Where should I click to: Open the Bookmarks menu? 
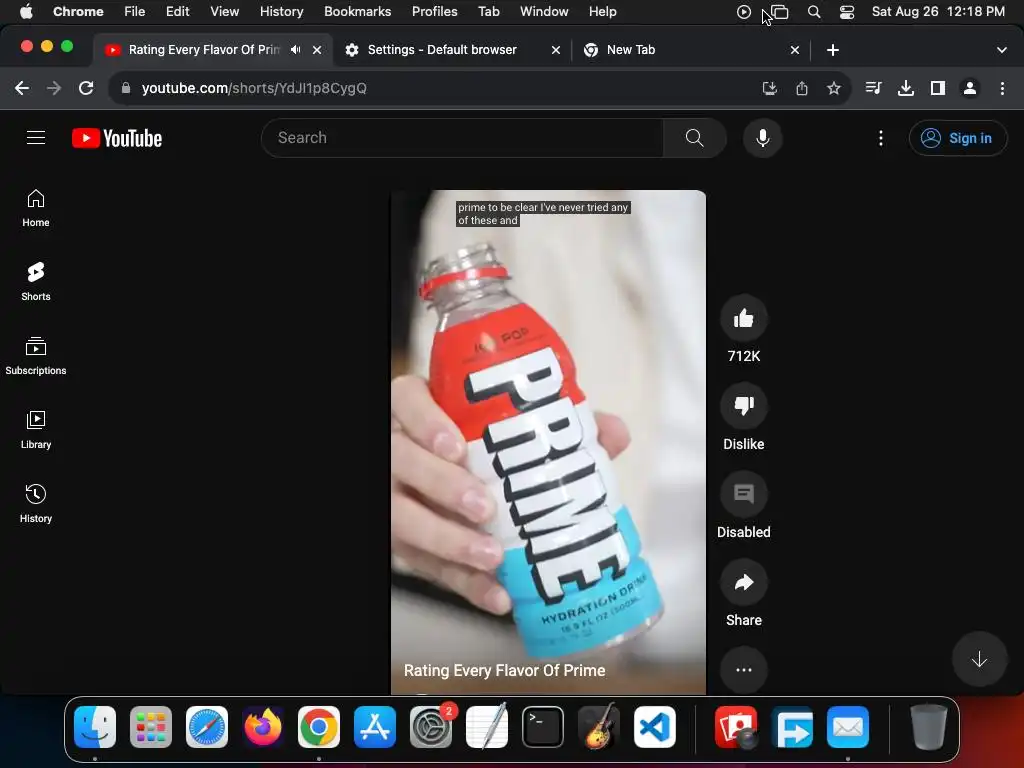(x=357, y=12)
